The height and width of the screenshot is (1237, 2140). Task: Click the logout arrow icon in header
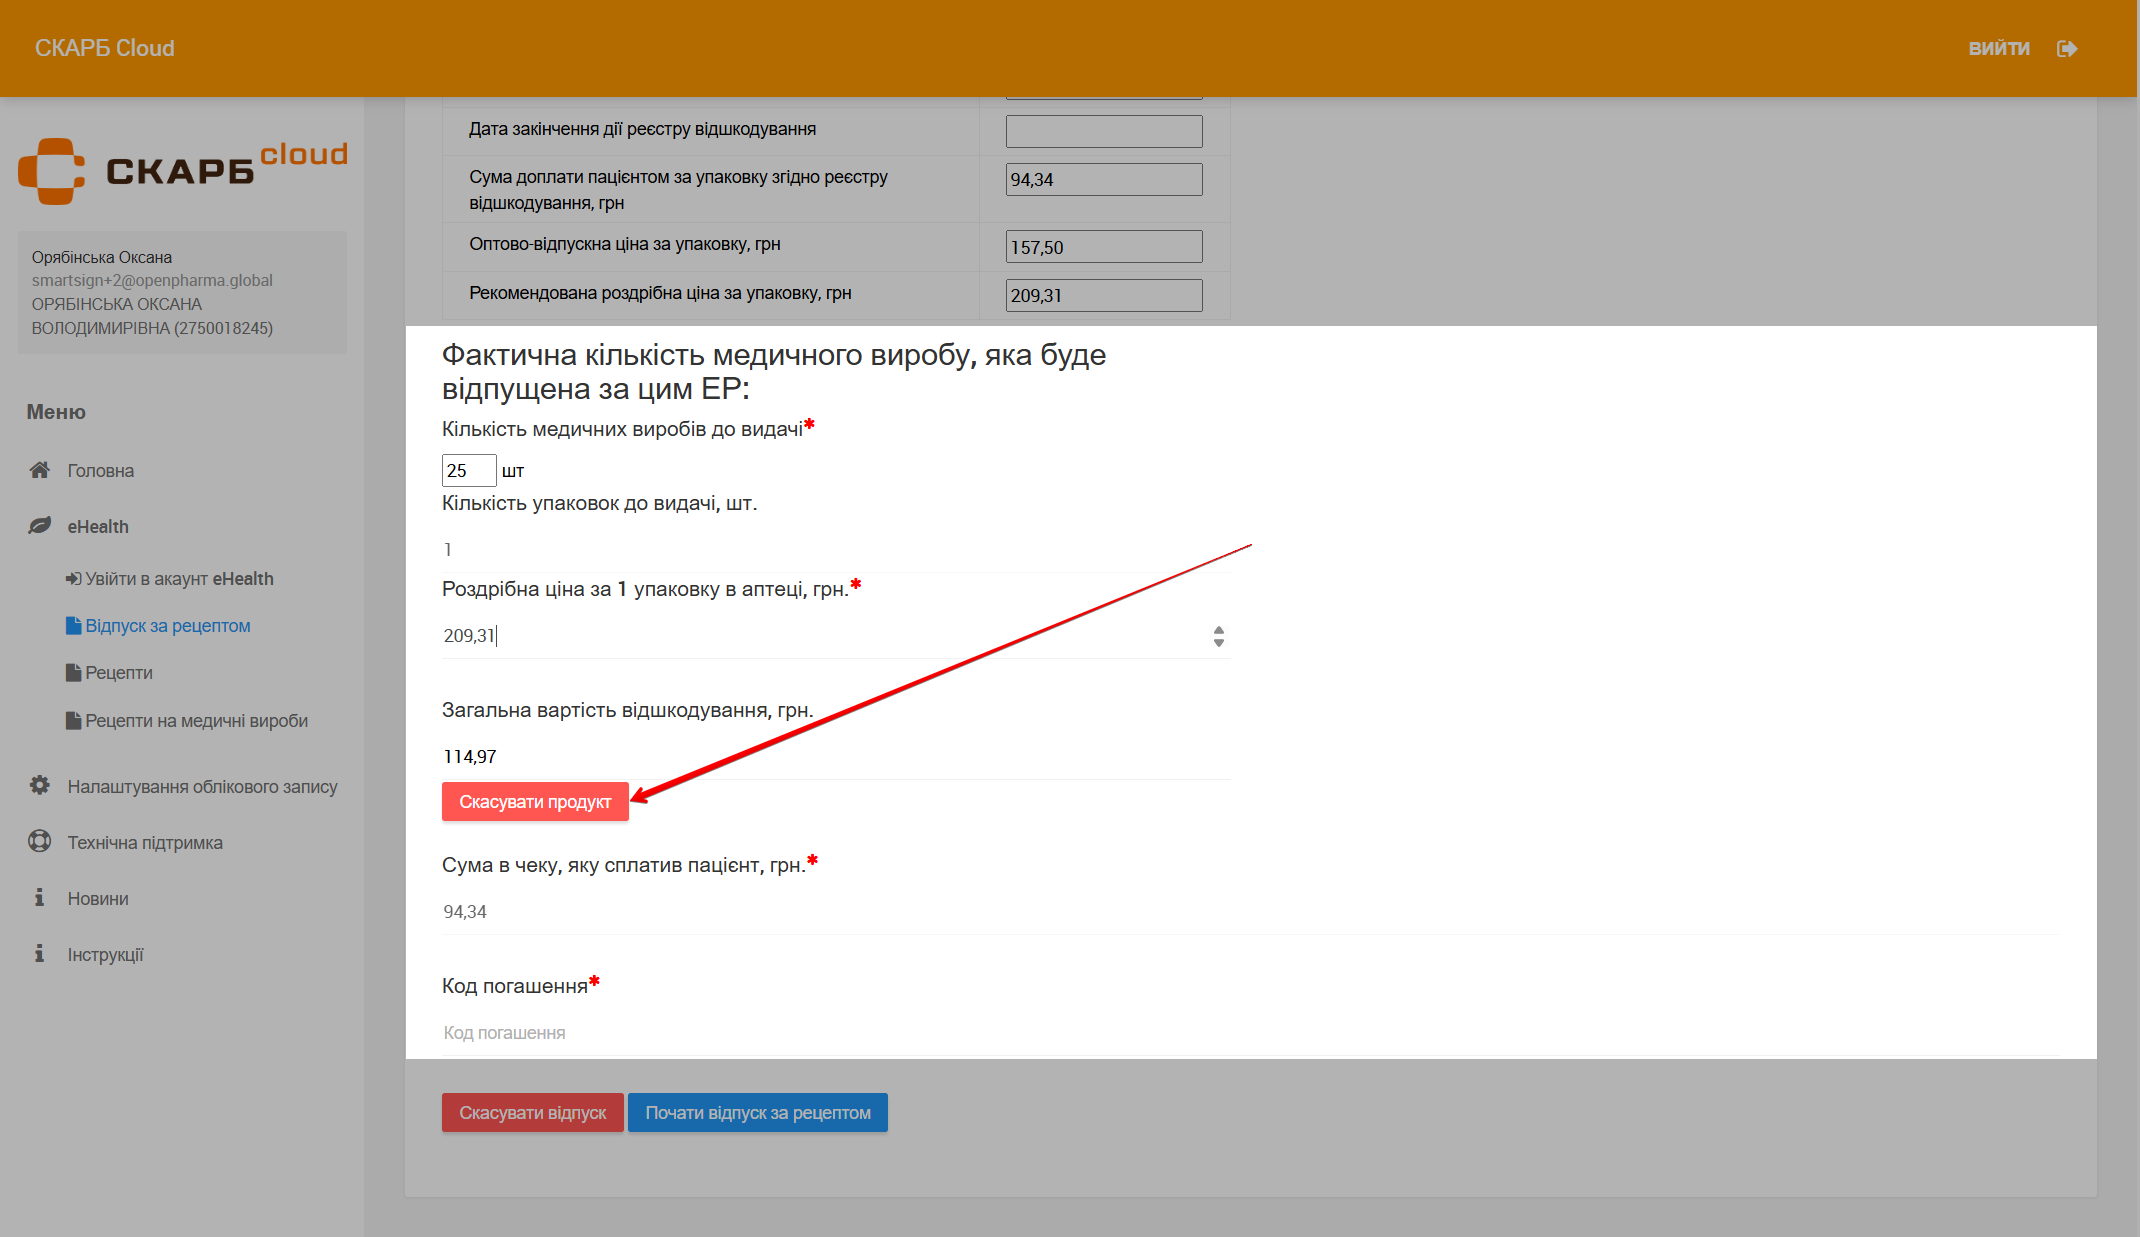(x=2067, y=49)
